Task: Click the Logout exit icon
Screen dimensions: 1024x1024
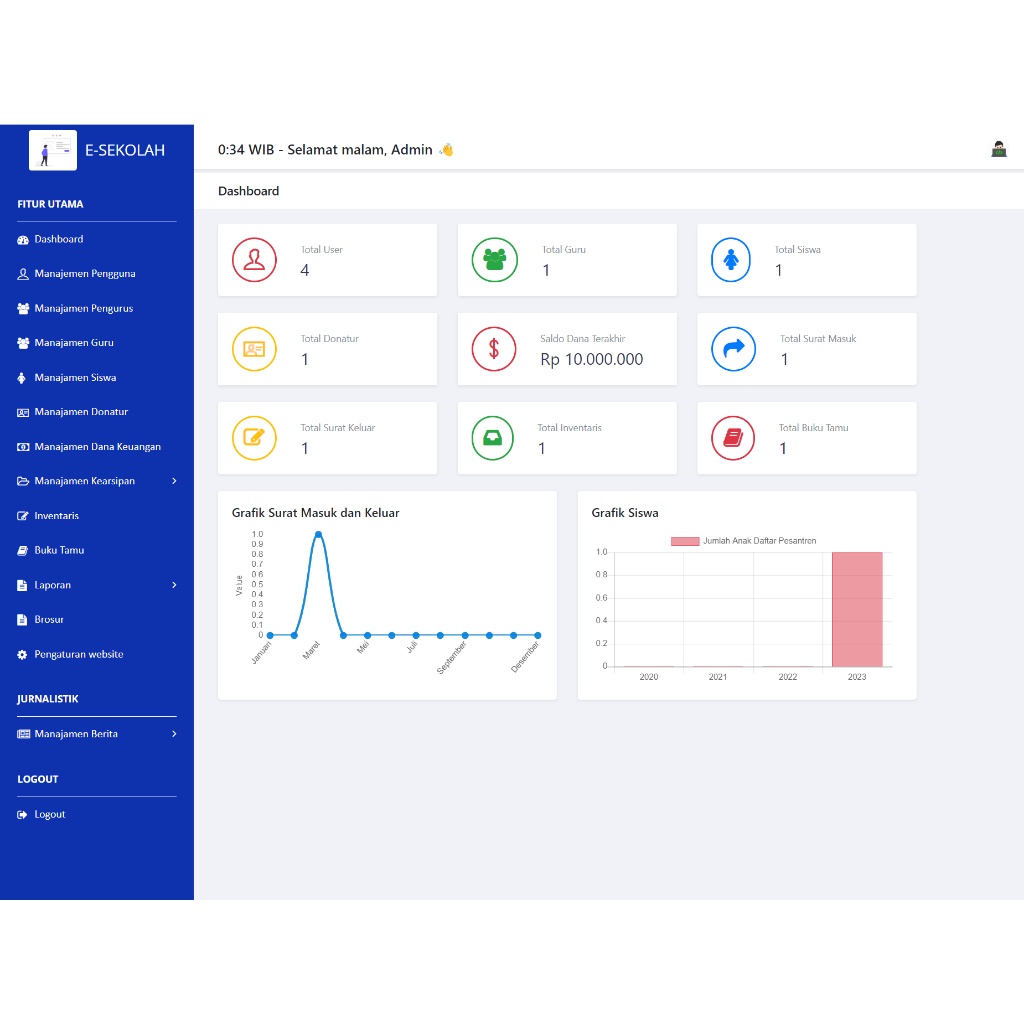Action: click(22, 814)
